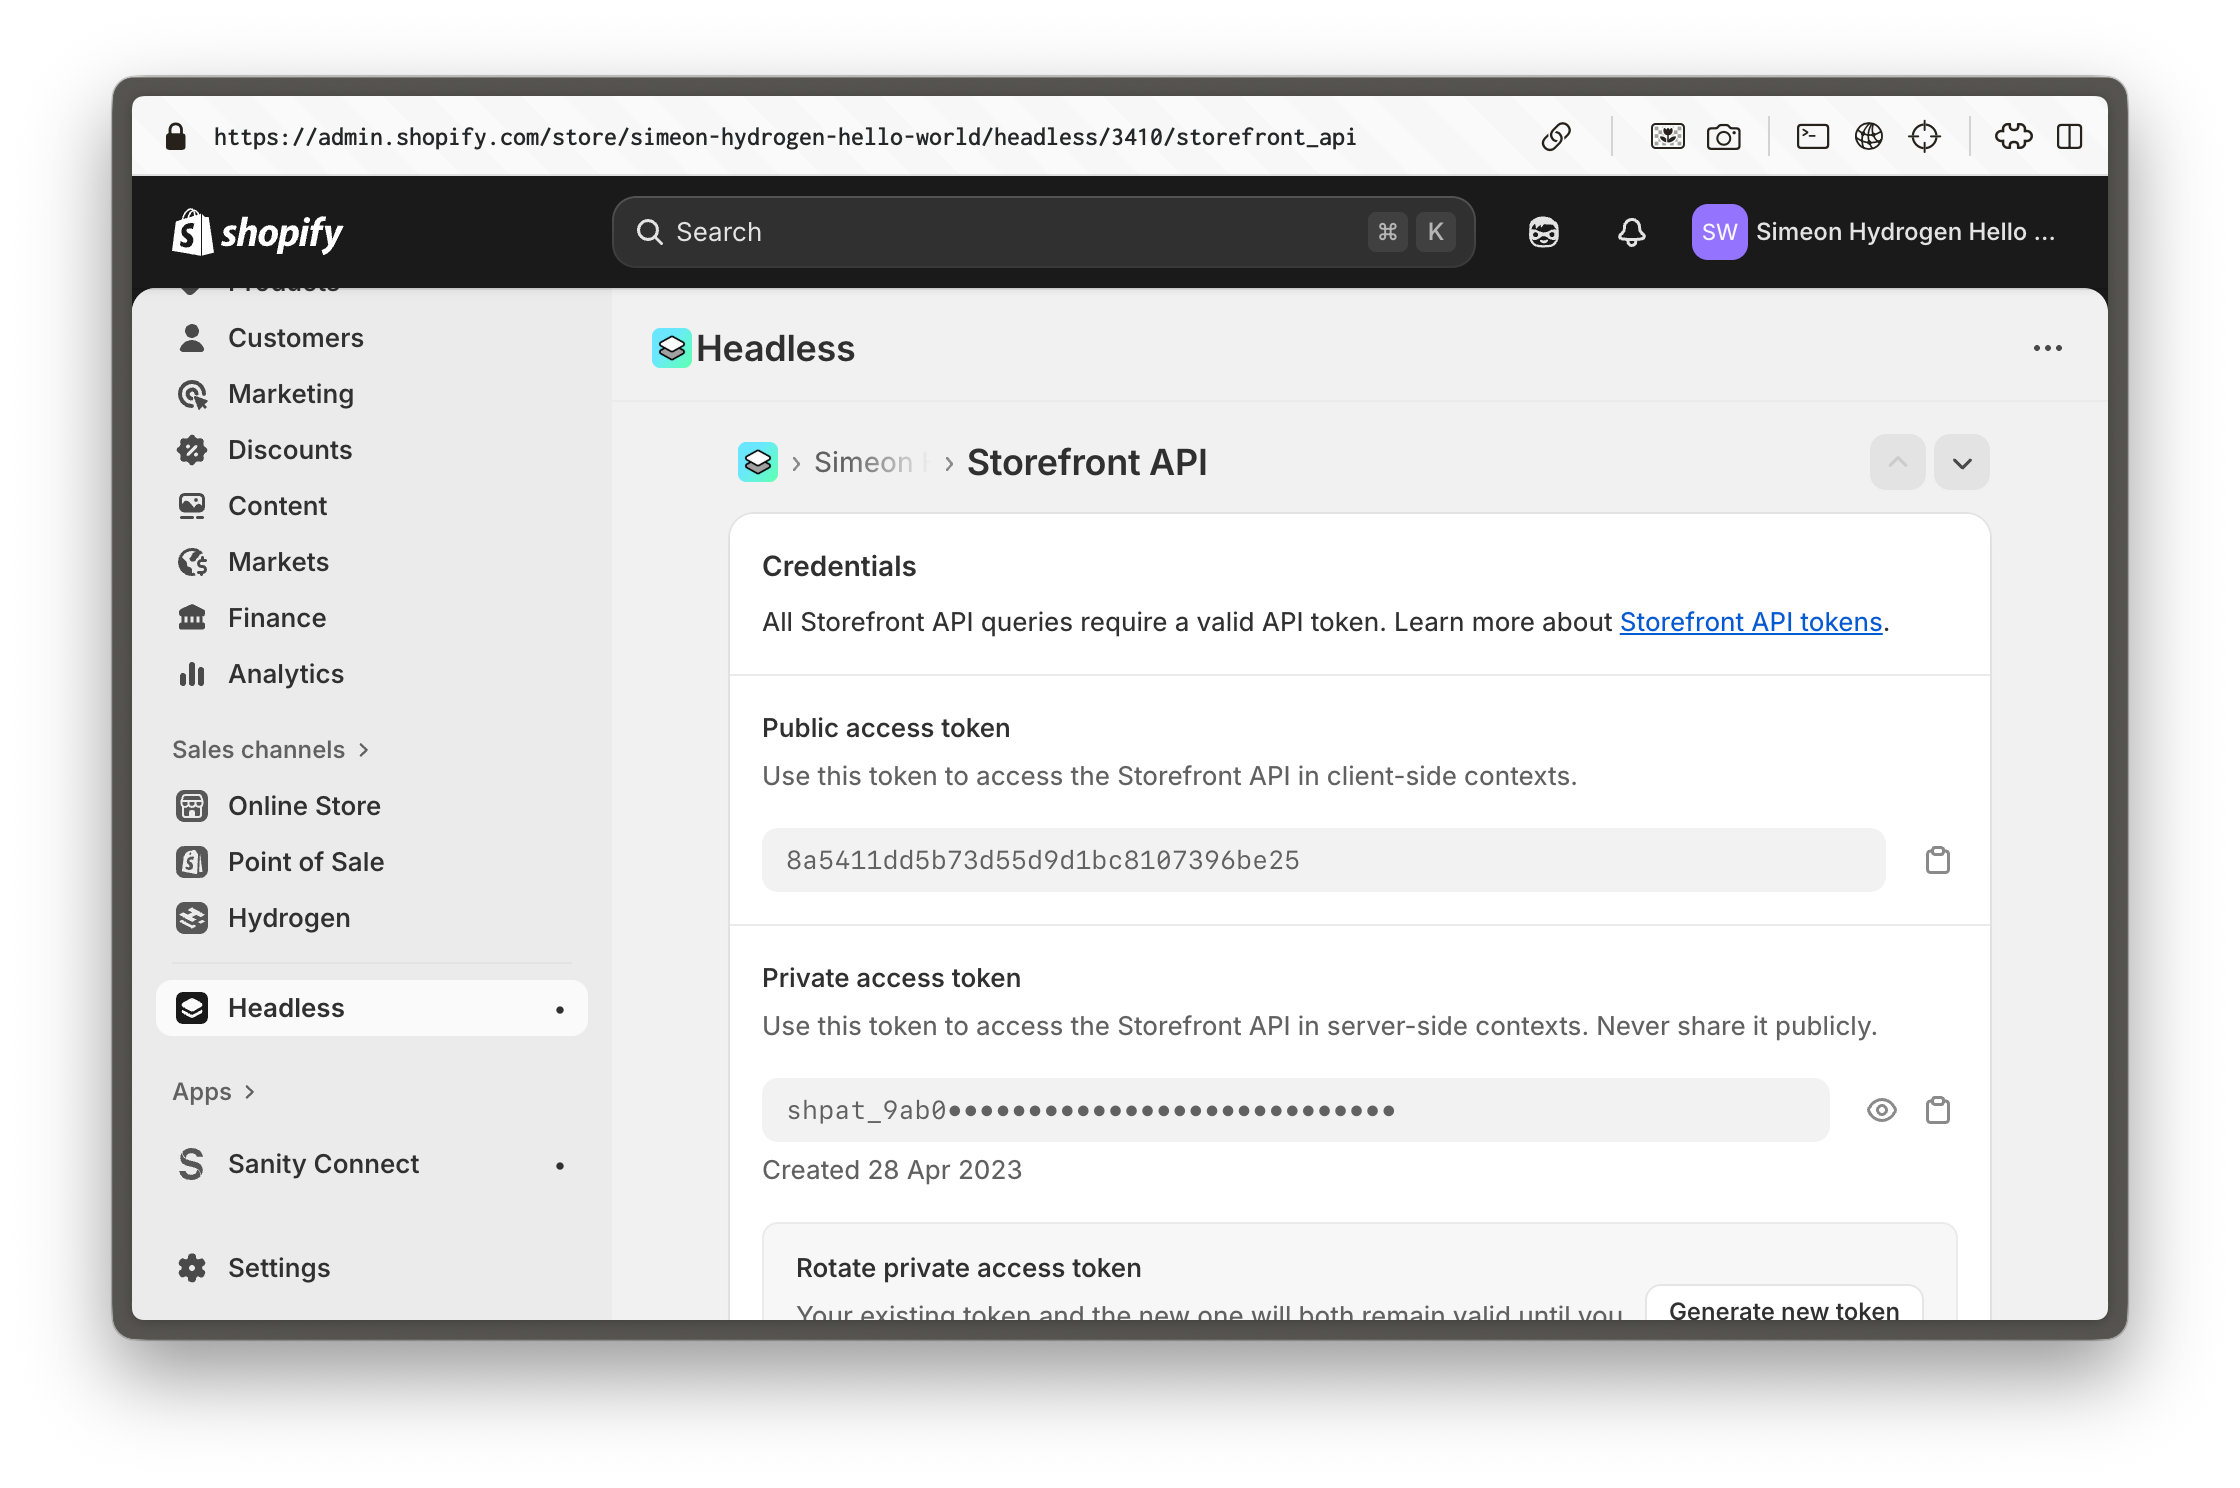Click the camera screenshot icon in browser toolbar
2240x1488 pixels.
[x=1723, y=136]
